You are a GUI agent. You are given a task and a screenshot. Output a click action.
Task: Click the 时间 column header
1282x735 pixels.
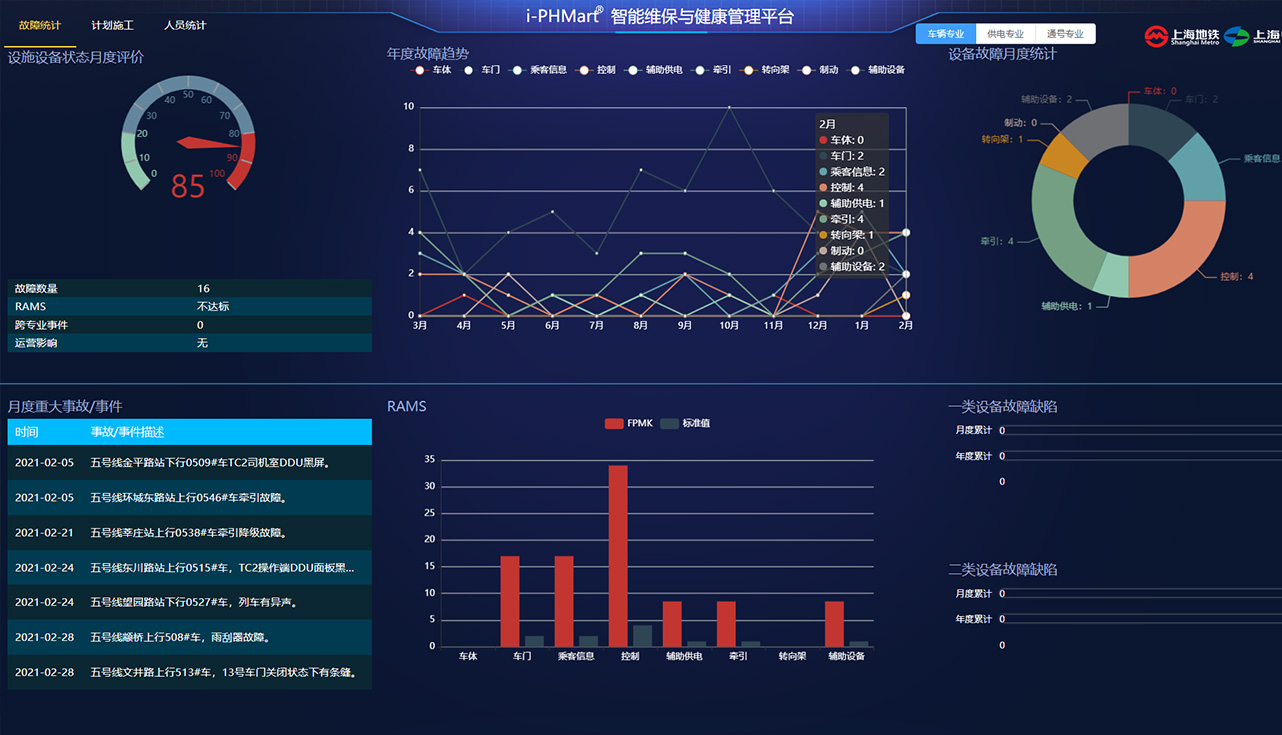pos(27,432)
